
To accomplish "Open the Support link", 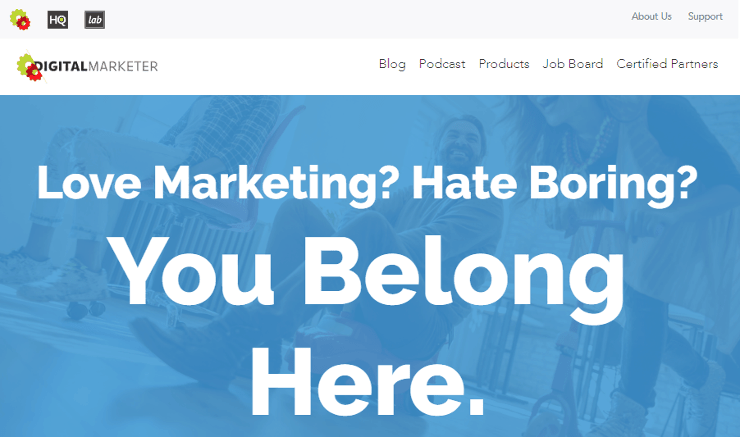I will (705, 17).
